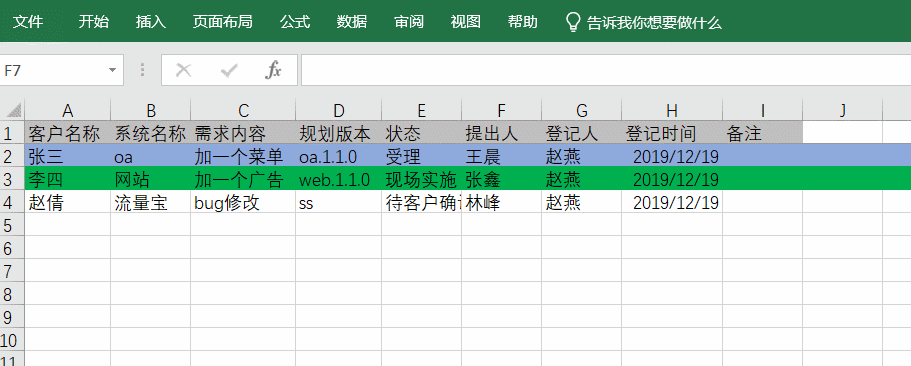911x366 pixels.
Task: Select row 4 header
Action: coord(12,202)
